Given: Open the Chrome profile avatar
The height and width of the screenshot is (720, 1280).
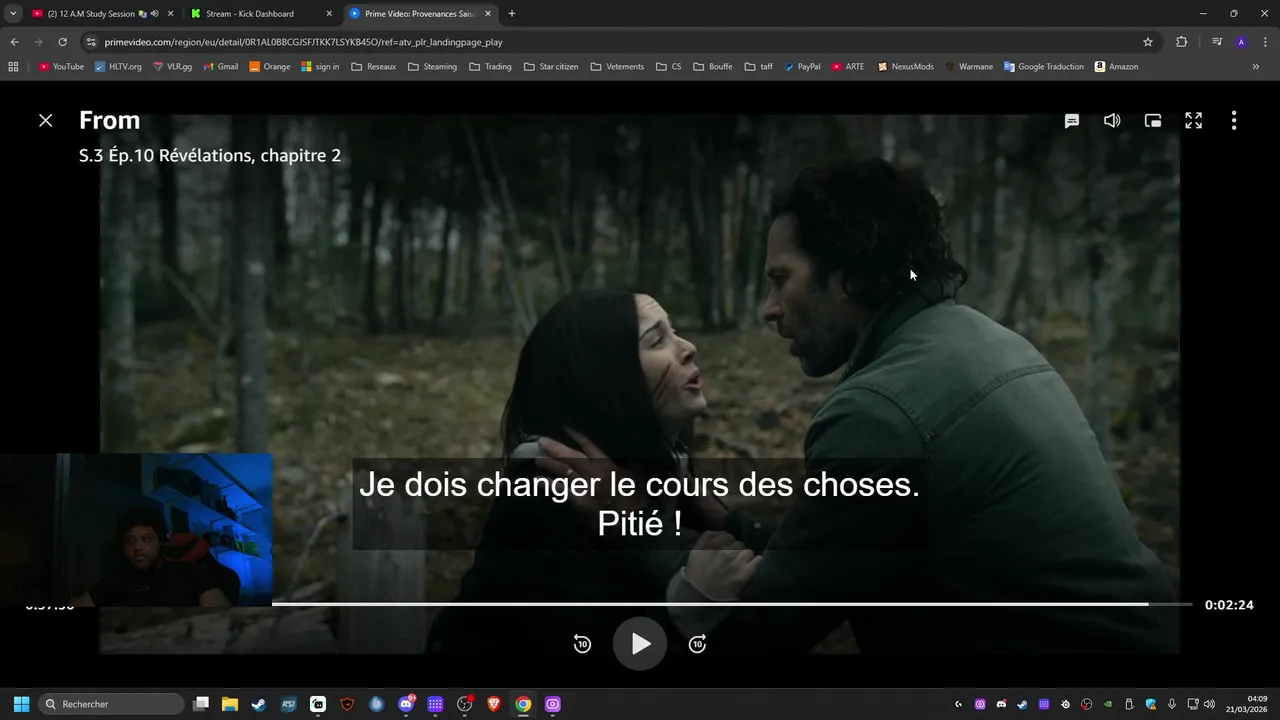Looking at the screenshot, I should [1241, 42].
